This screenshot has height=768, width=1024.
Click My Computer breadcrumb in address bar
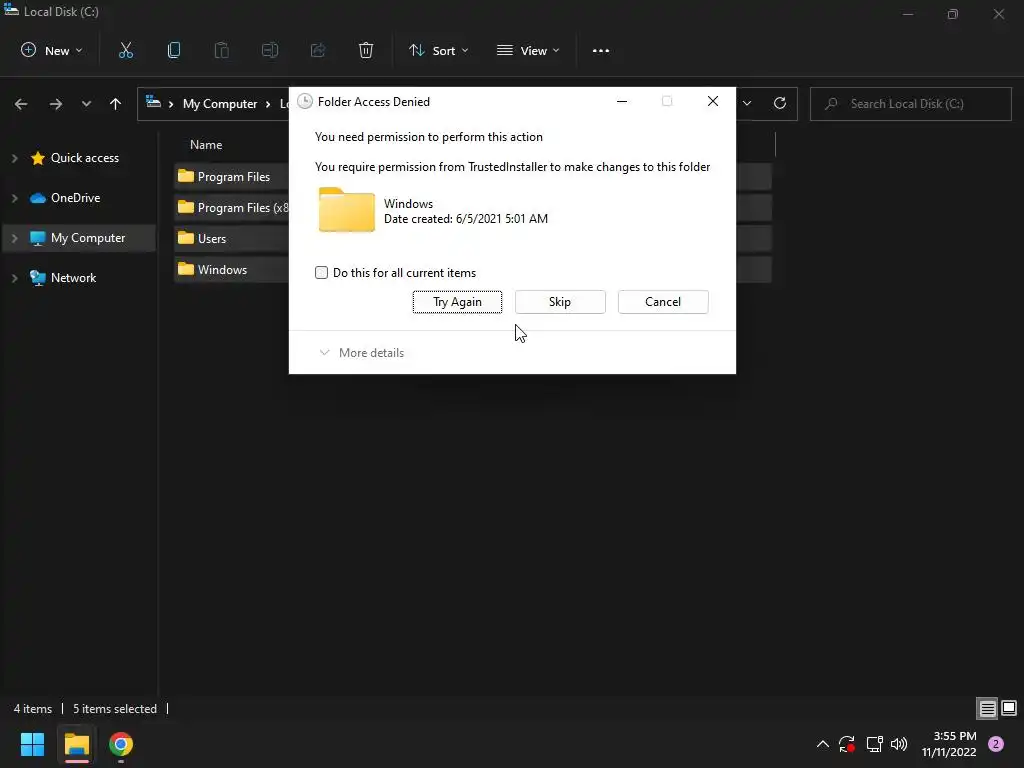pos(220,104)
